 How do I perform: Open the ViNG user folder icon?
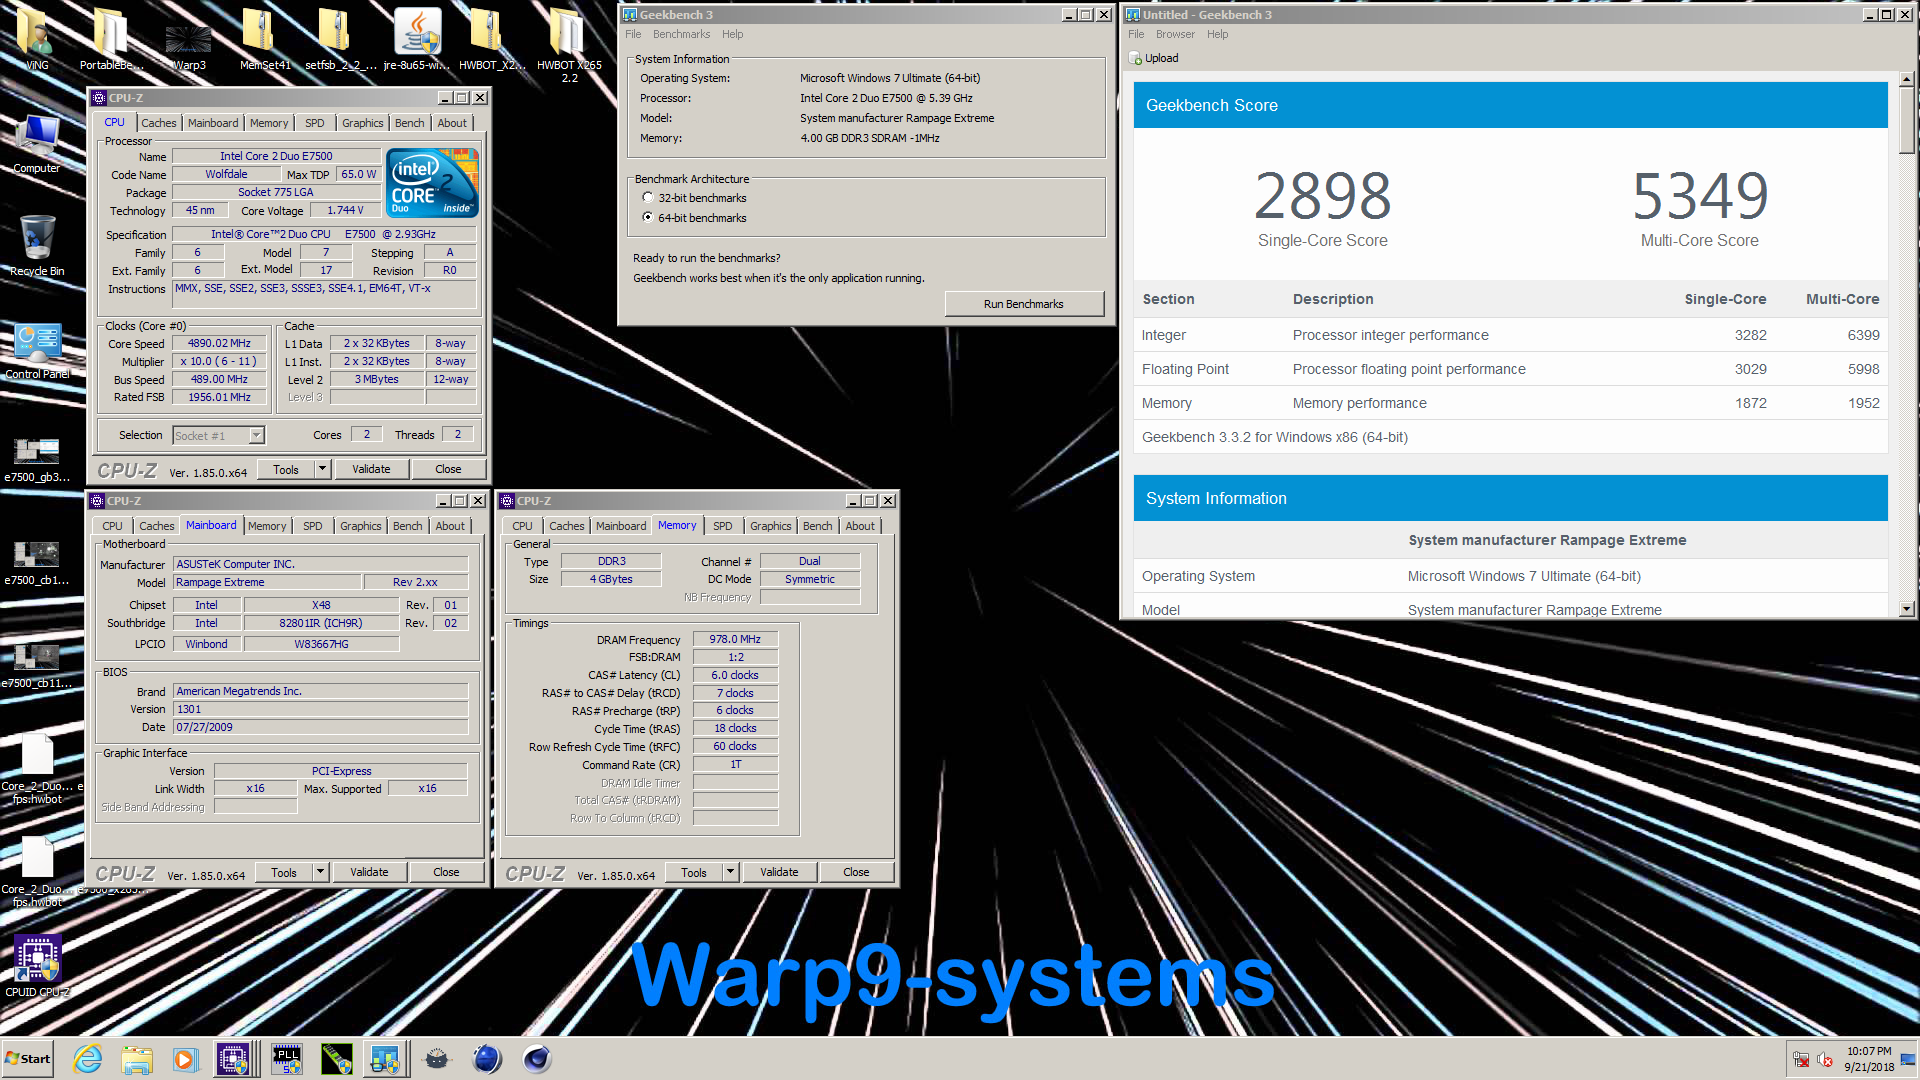point(36,38)
